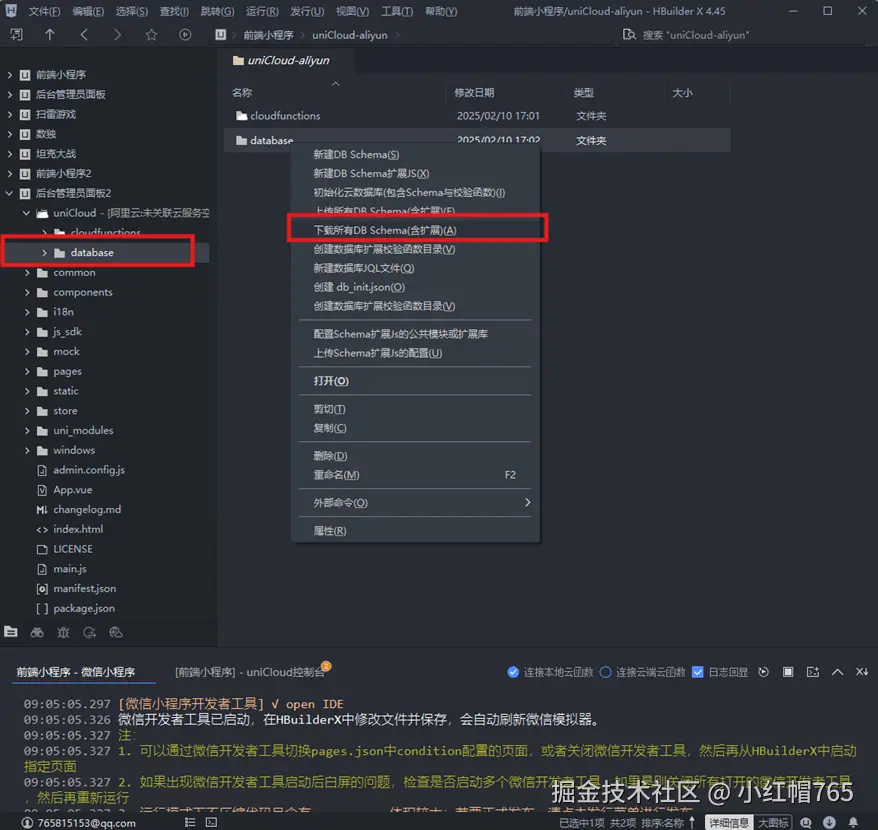The height and width of the screenshot is (830, 878).
Task: Collapse the console with the up-caret icon
Action: [x=837, y=672]
